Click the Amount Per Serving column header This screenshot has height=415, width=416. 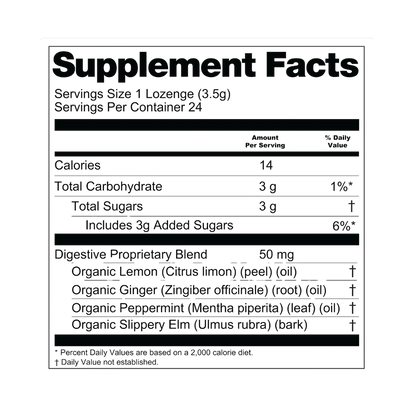tap(265, 141)
